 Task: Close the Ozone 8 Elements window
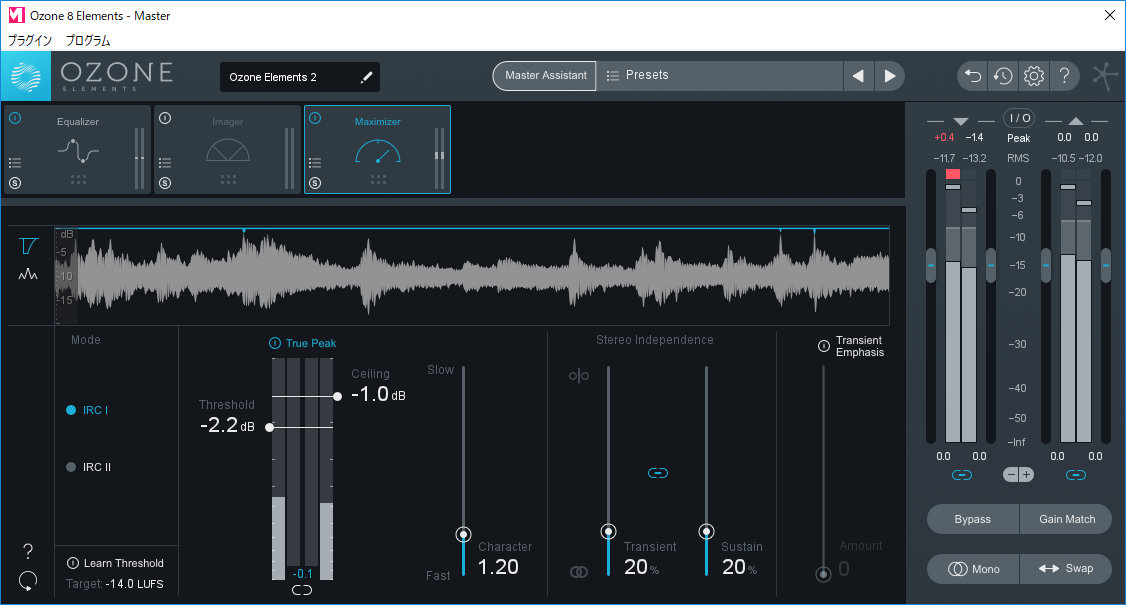pos(1109,15)
